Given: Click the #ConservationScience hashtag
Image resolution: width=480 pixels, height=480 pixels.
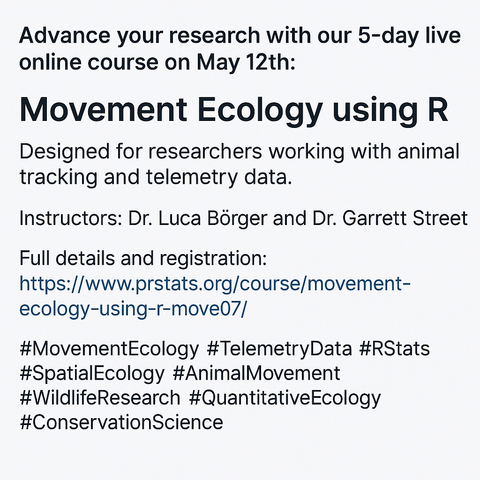Looking at the screenshot, I should pyautogui.click(x=121, y=422).
